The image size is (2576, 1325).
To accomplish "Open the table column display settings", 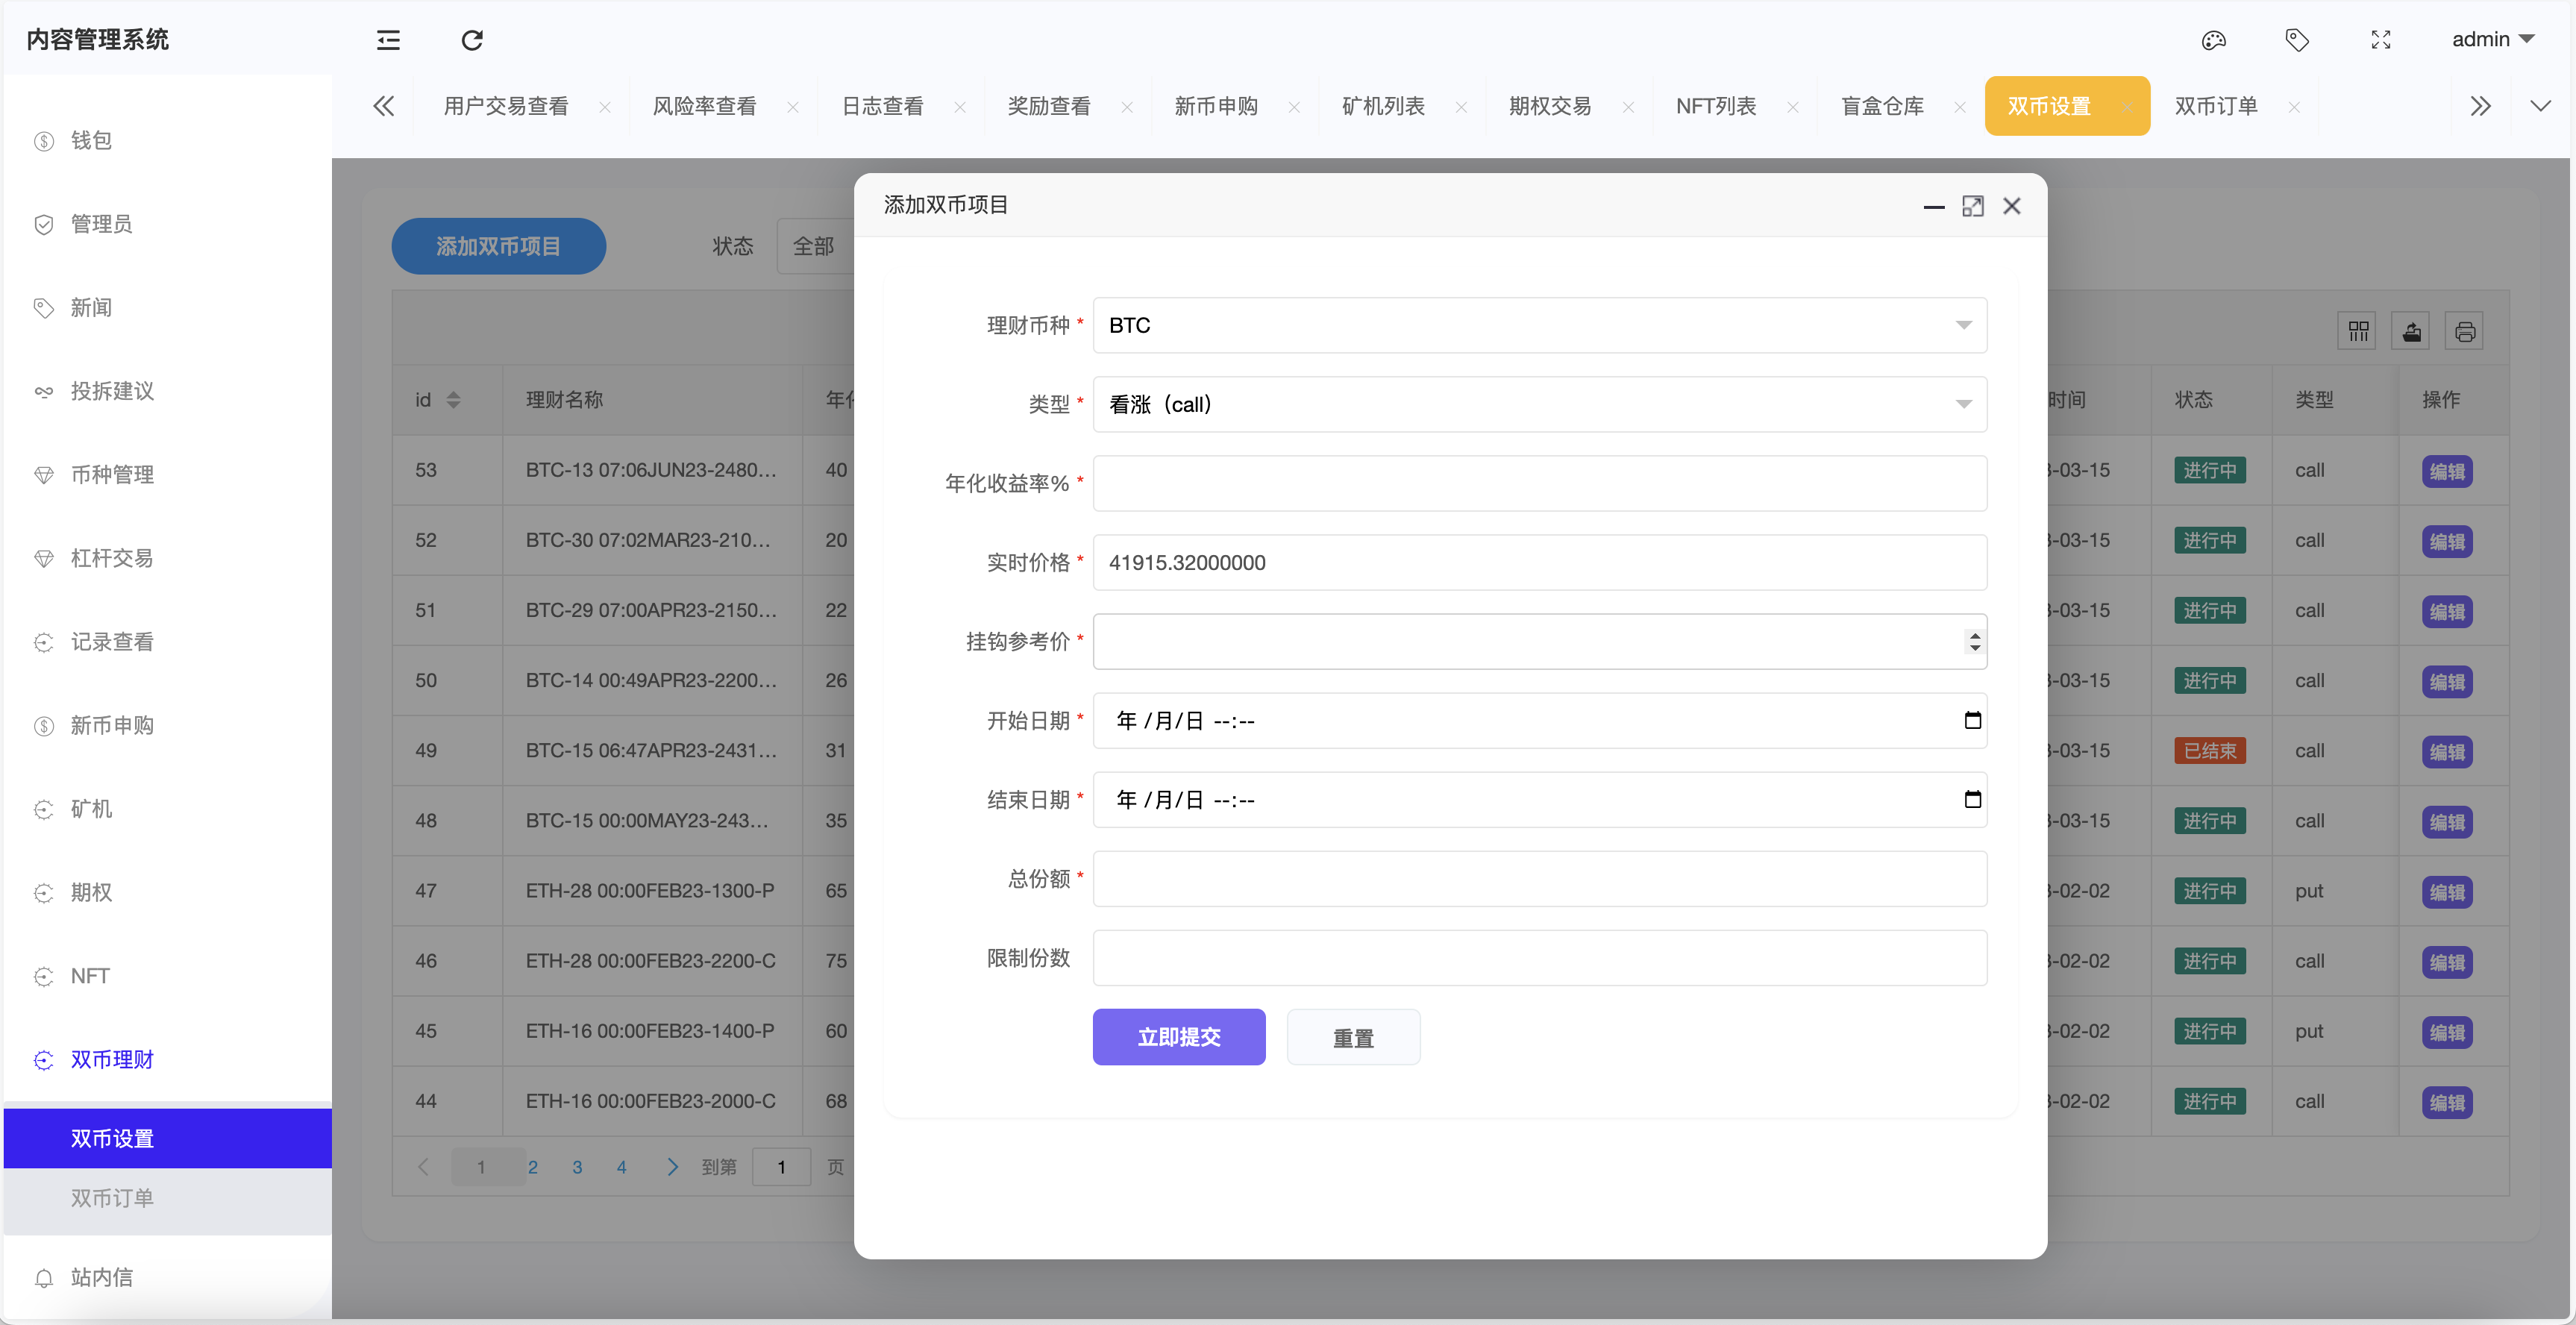I will tap(2357, 330).
